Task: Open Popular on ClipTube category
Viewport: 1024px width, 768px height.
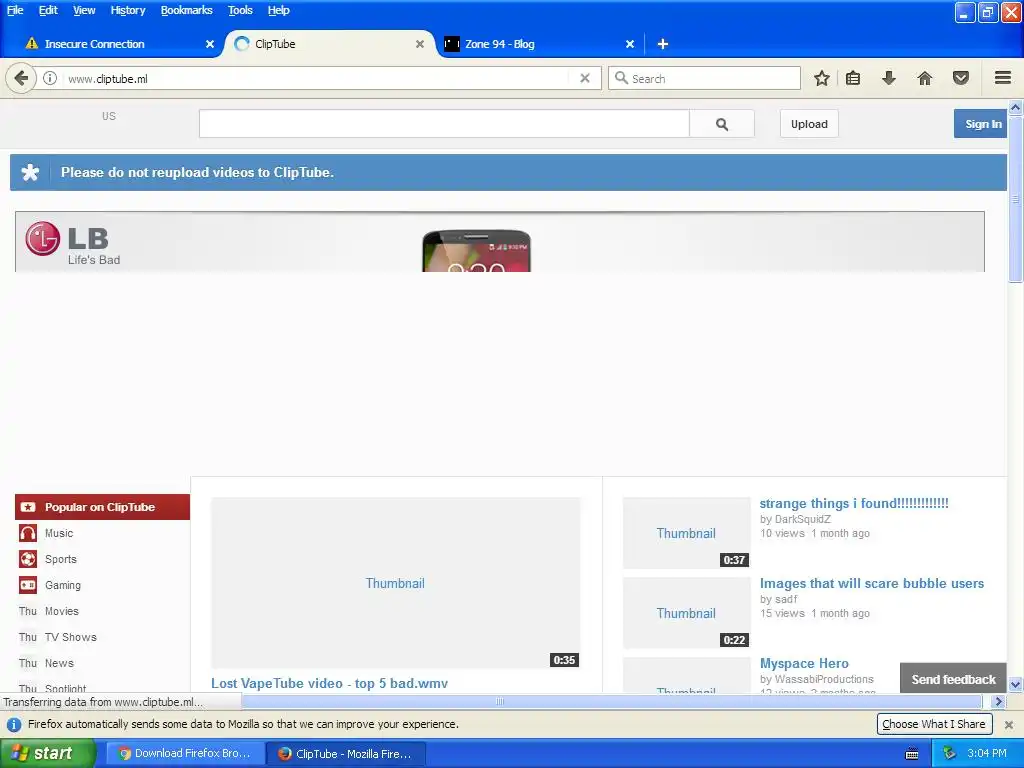Action: pos(103,507)
